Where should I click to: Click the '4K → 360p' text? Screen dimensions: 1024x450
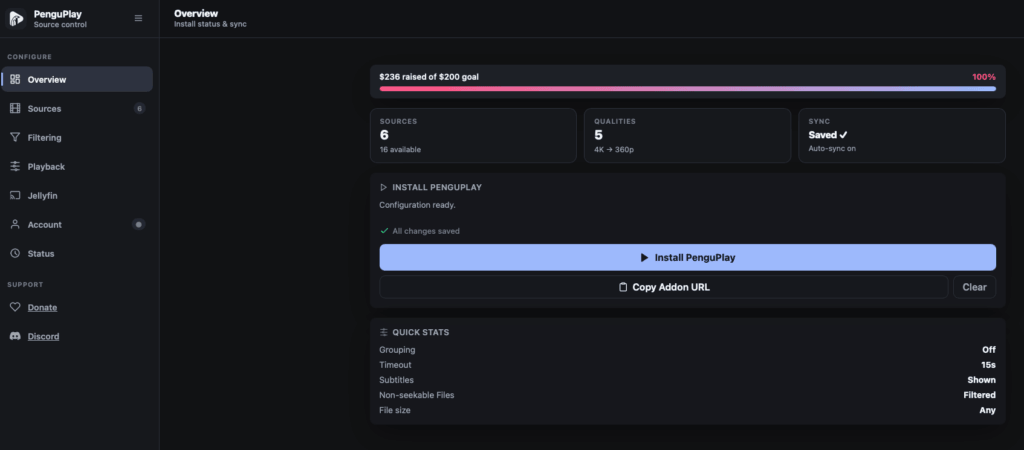[614, 150]
